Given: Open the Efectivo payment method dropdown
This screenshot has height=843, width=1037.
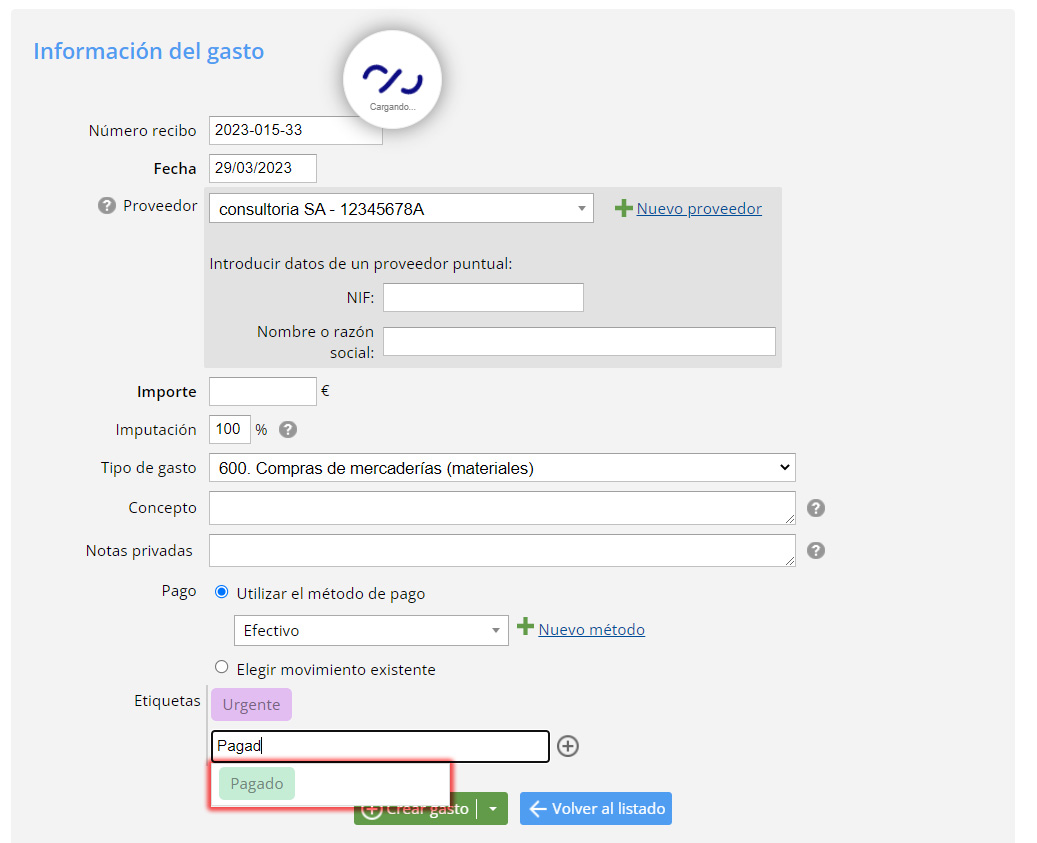Looking at the screenshot, I should [x=371, y=631].
